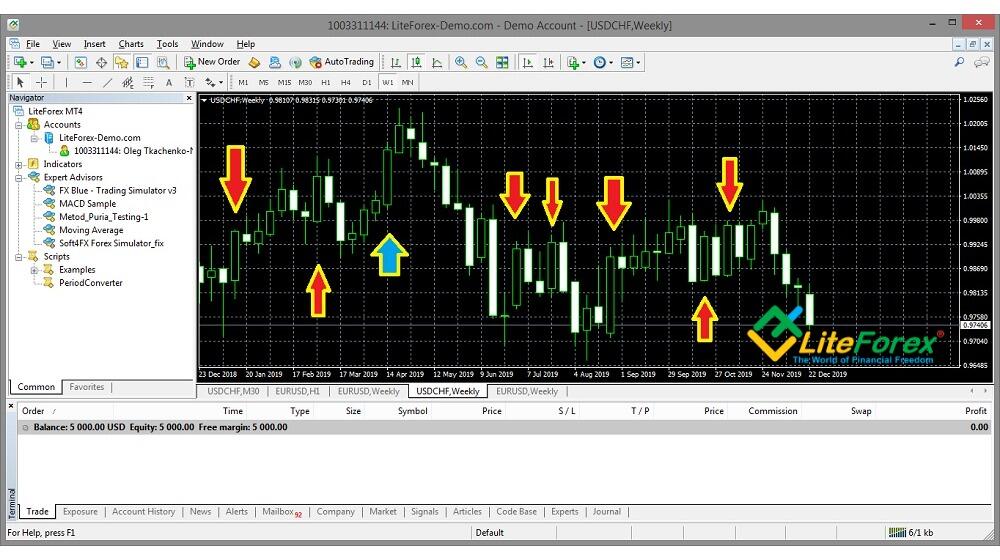Screen dimensions: 1000x560
Task: Select the crosshair tool
Action: pyautogui.click(x=42, y=82)
